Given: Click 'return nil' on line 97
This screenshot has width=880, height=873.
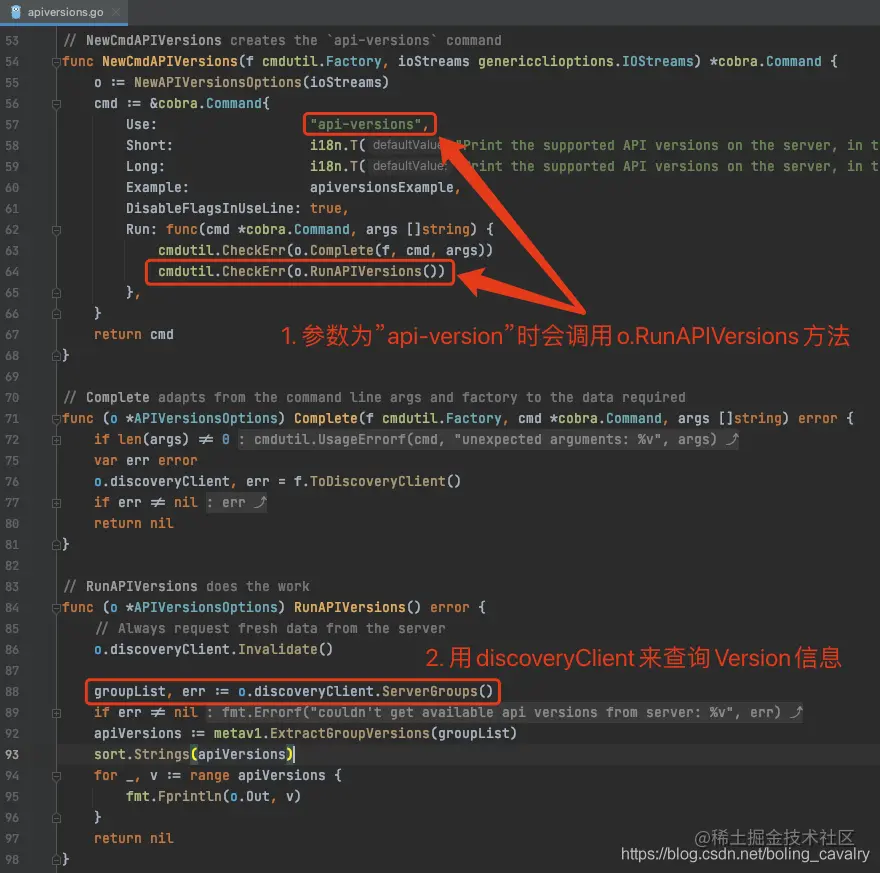Looking at the screenshot, I should pos(134,839).
